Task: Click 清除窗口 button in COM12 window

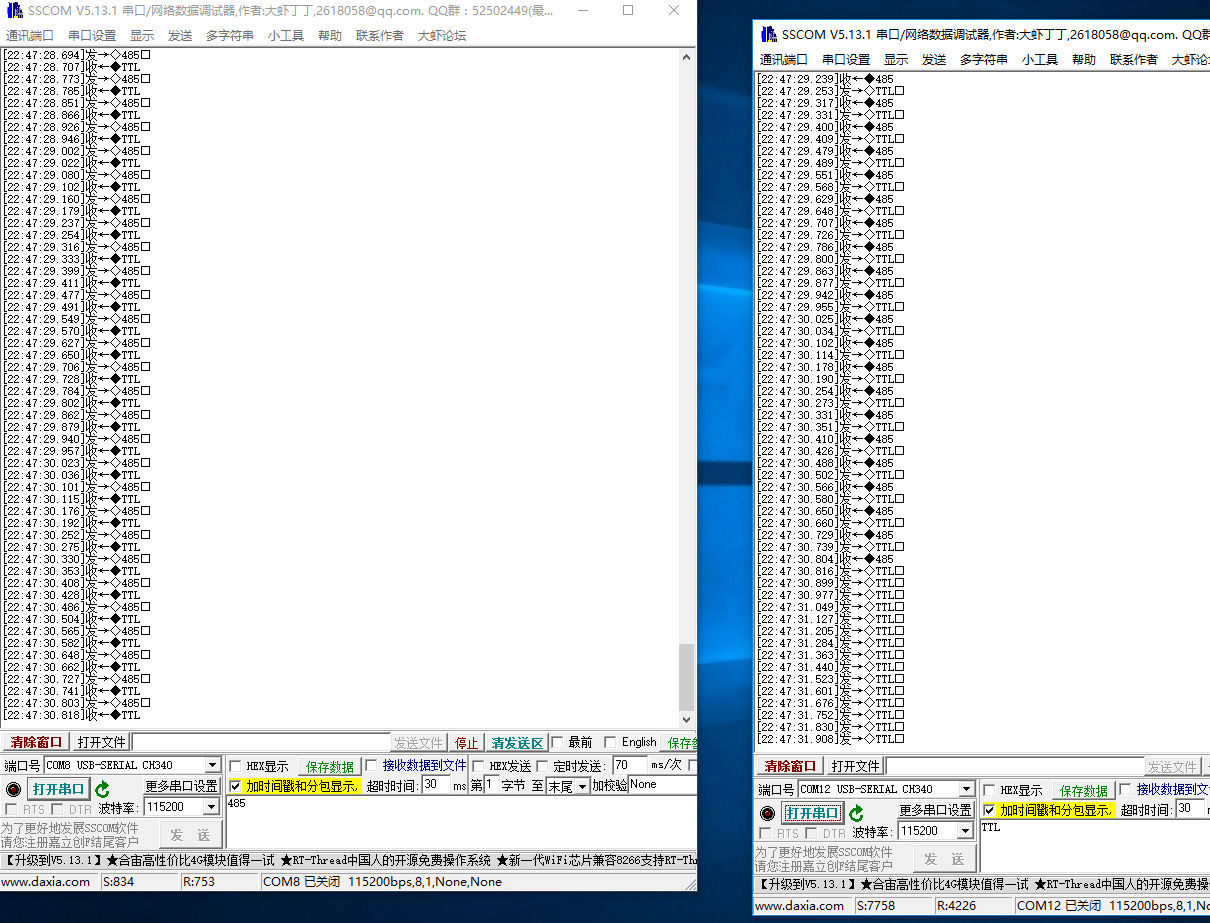Action: 790,766
